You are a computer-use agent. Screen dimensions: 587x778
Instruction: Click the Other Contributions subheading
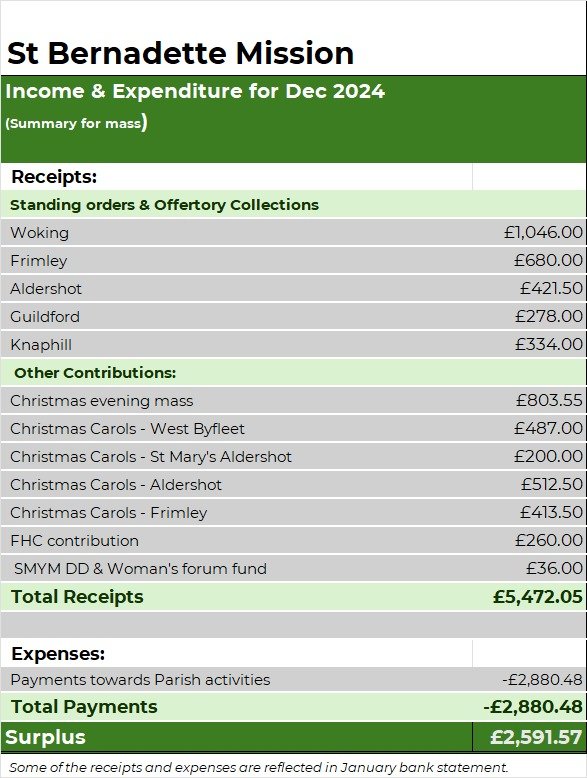point(95,373)
